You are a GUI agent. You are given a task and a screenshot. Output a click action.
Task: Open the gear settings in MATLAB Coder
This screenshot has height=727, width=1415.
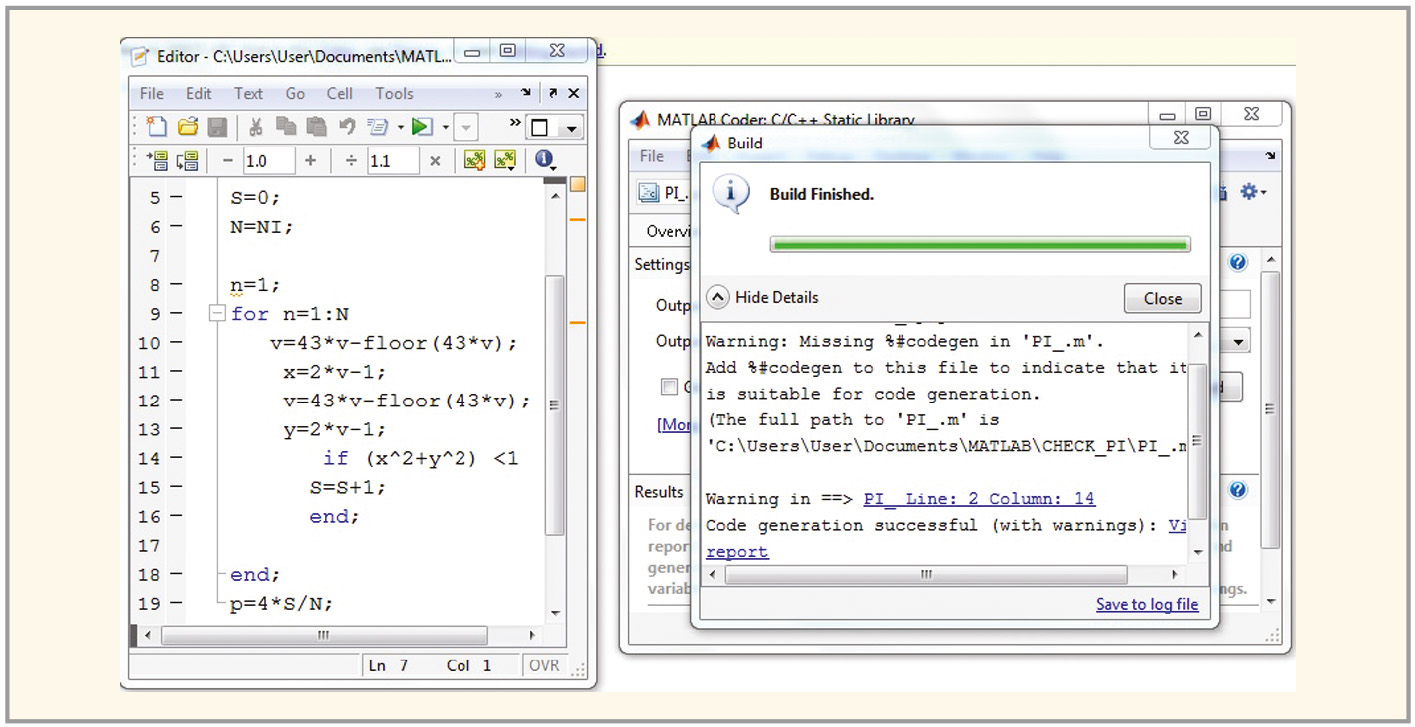tap(1251, 192)
